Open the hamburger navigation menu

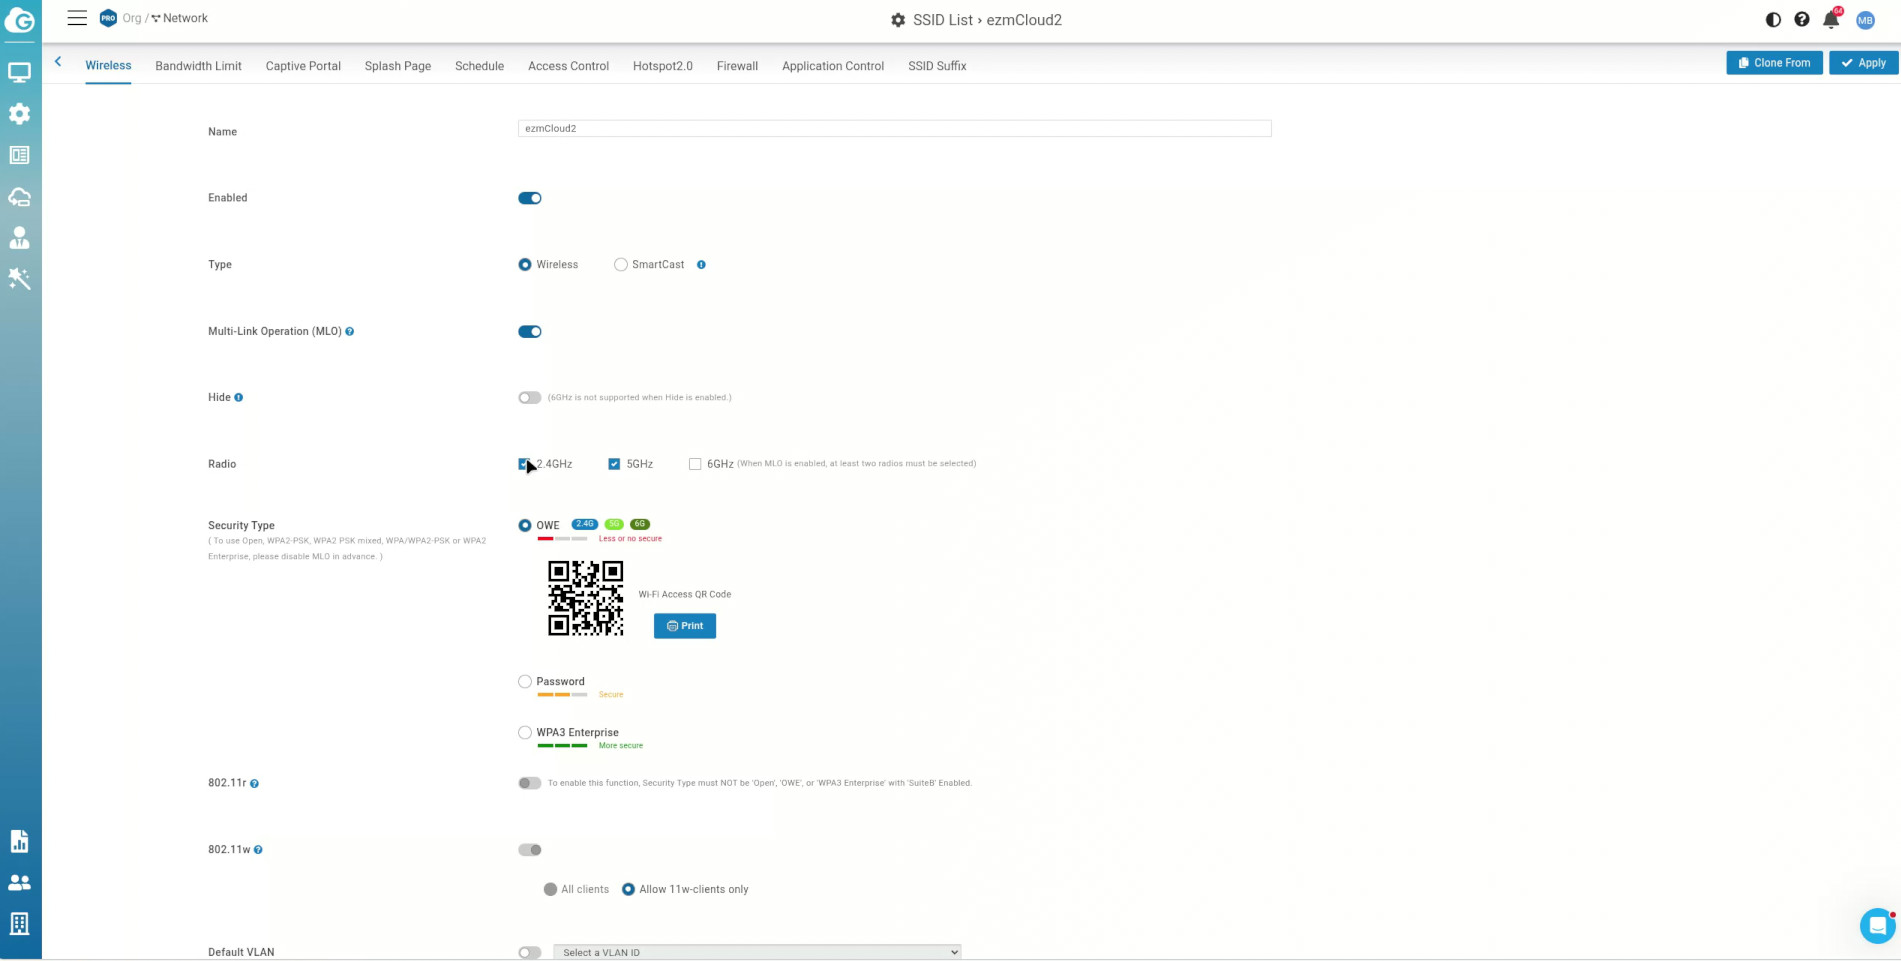[x=77, y=18]
